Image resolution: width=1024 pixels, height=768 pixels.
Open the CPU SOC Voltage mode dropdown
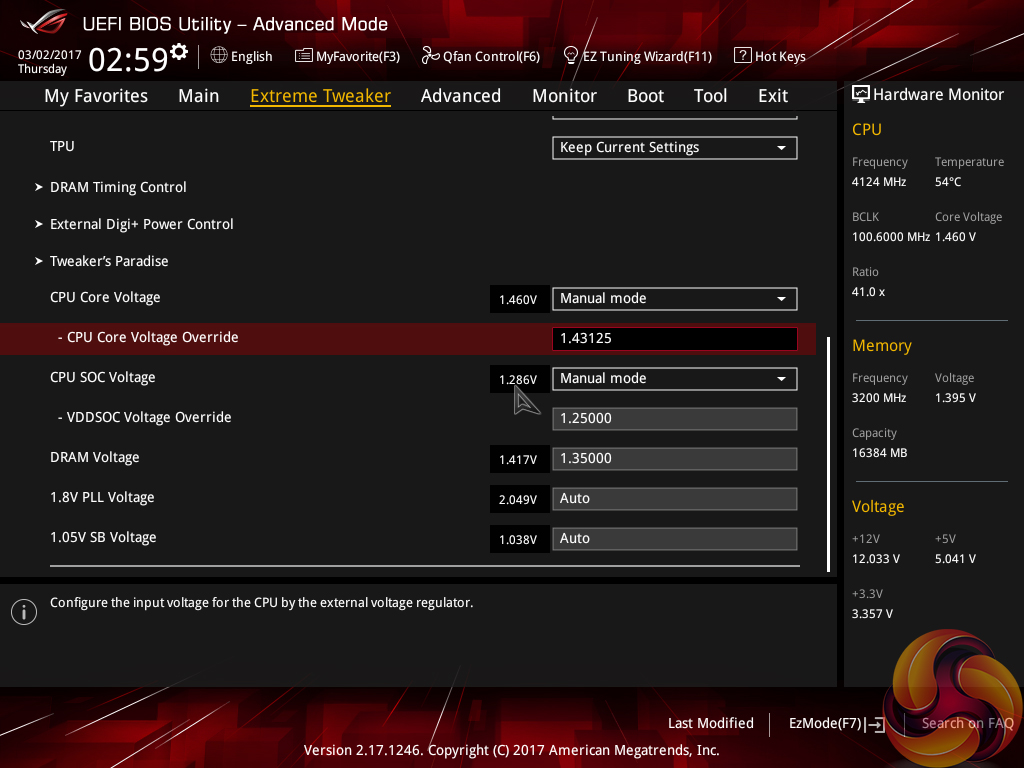(x=674, y=379)
